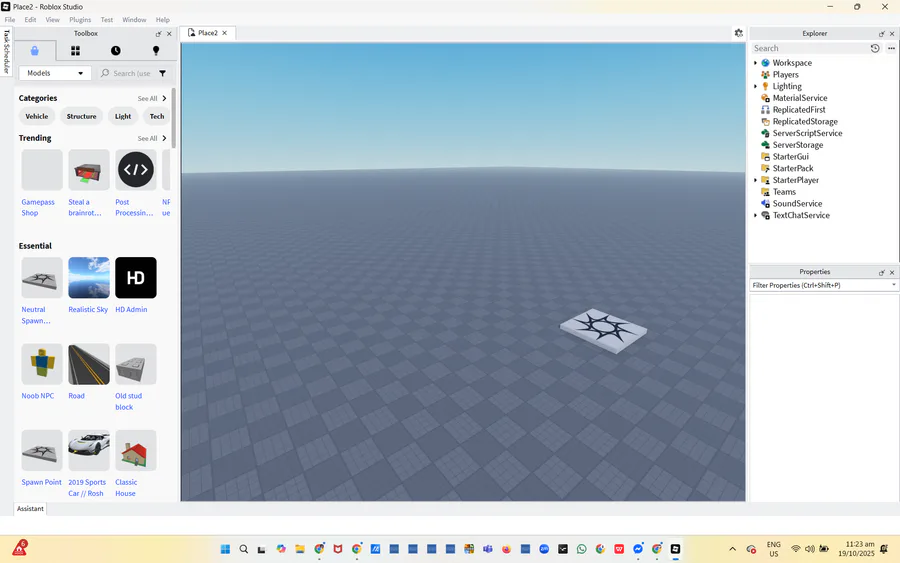Open the Edit menu
This screenshot has height=563, width=900.
click(30, 20)
